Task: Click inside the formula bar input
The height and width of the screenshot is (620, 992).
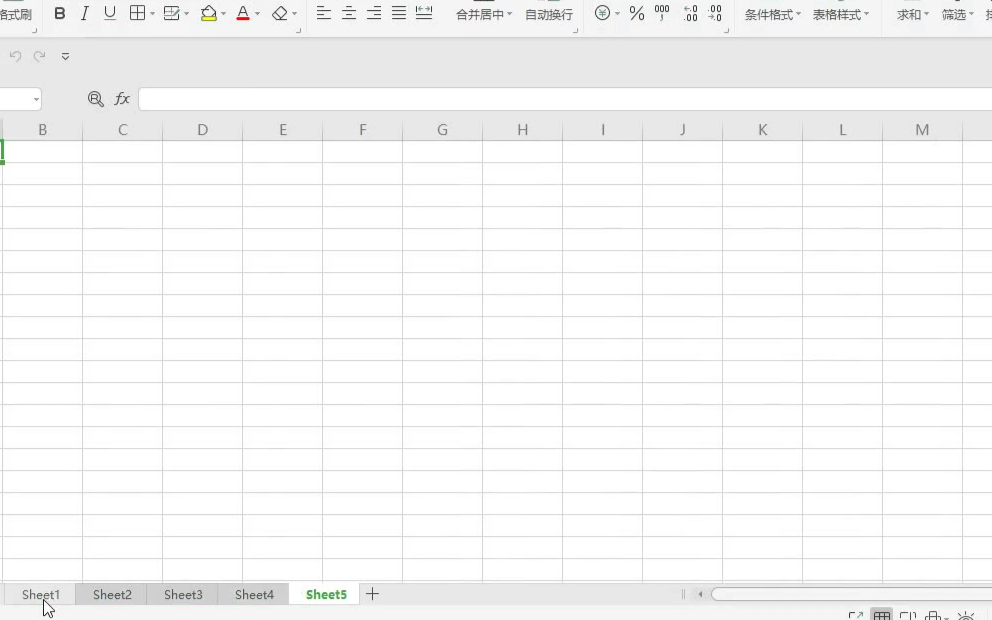Action: (560, 99)
